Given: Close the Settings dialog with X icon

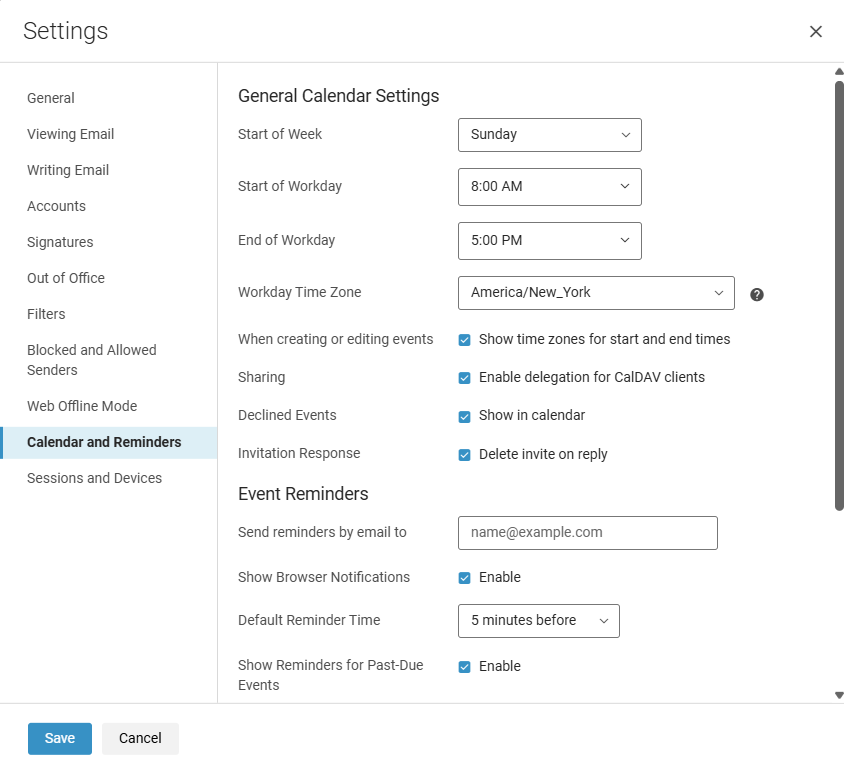Looking at the screenshot, I should [x=815, y=32].
